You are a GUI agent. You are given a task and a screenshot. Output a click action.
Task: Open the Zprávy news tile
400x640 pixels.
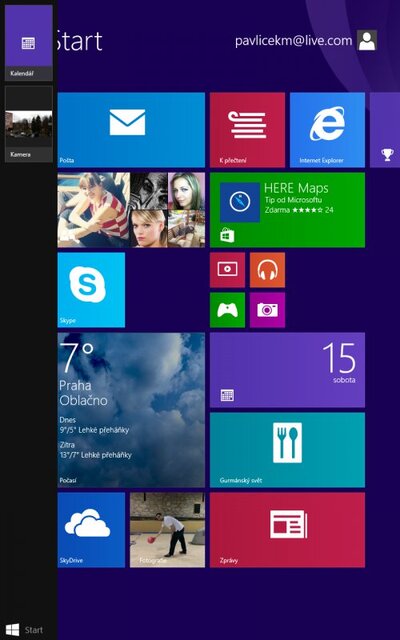point(287,530)
